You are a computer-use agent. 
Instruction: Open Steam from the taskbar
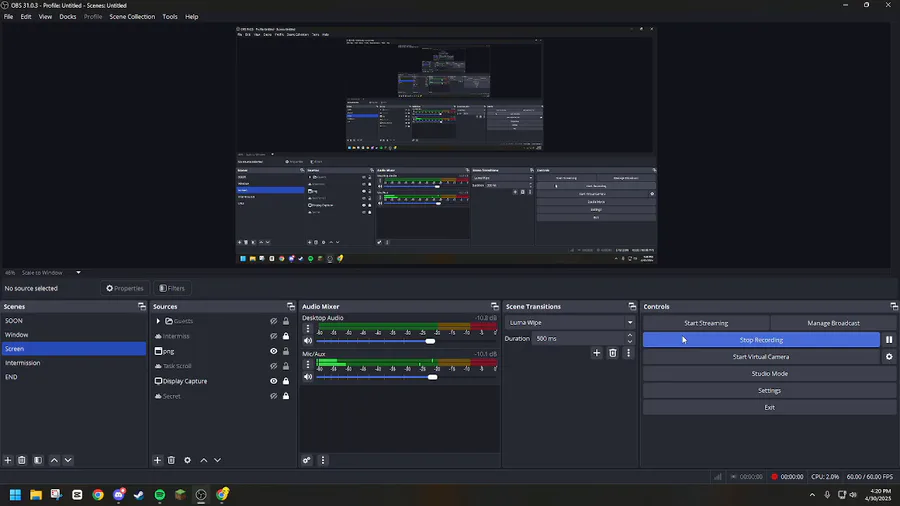[139, 495]
